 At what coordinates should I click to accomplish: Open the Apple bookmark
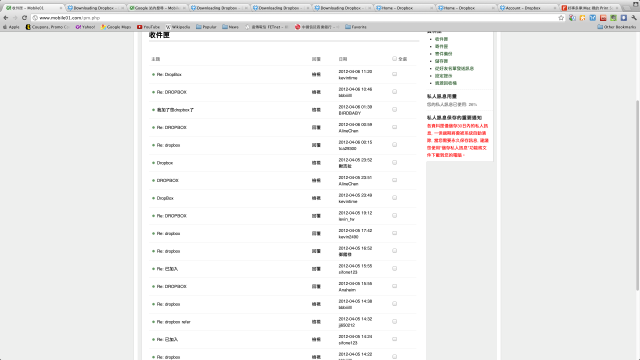click(x=11, y=27)
